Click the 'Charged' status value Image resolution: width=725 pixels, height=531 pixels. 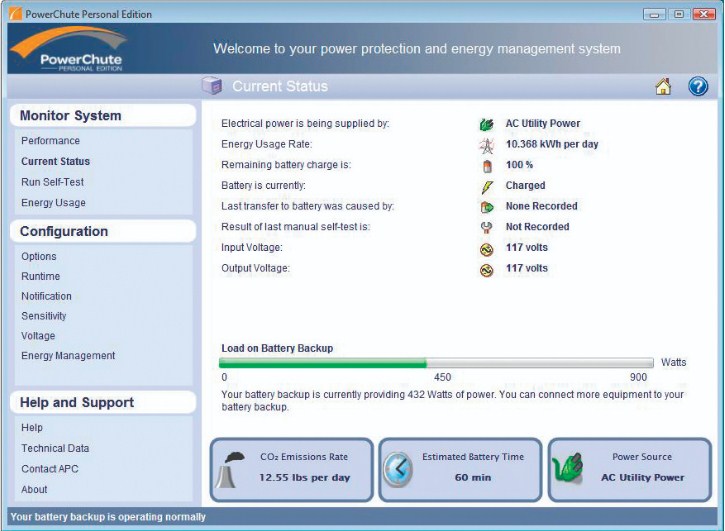pos(525,185)
